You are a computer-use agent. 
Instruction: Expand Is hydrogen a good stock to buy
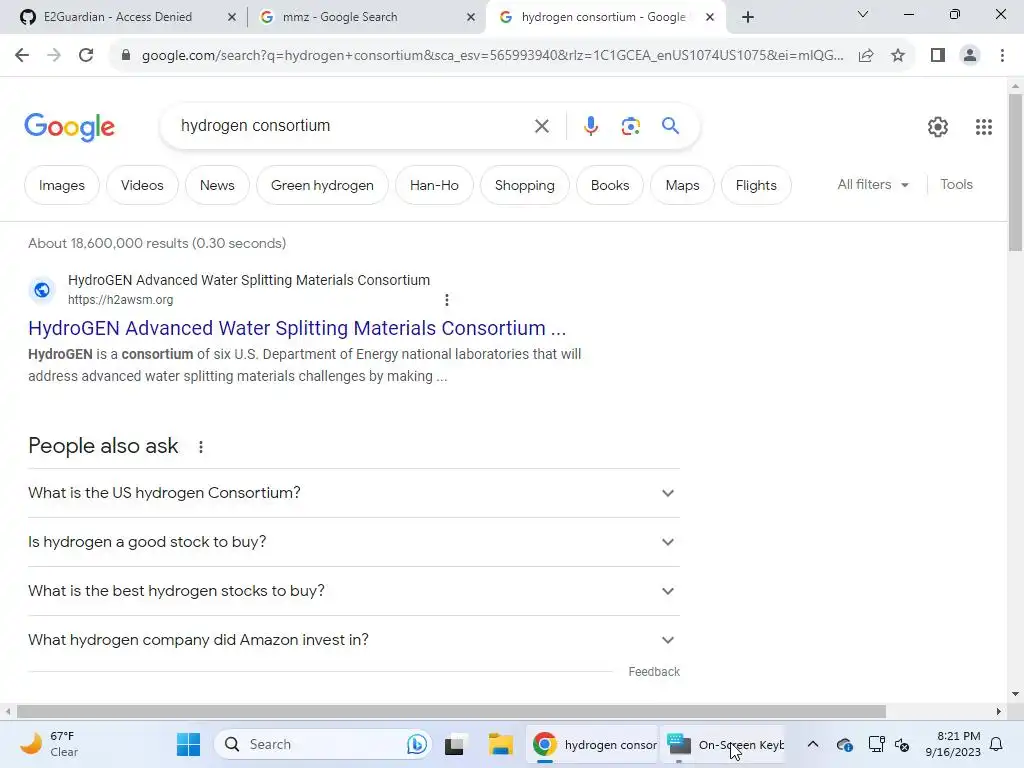[x=354, y=542]
